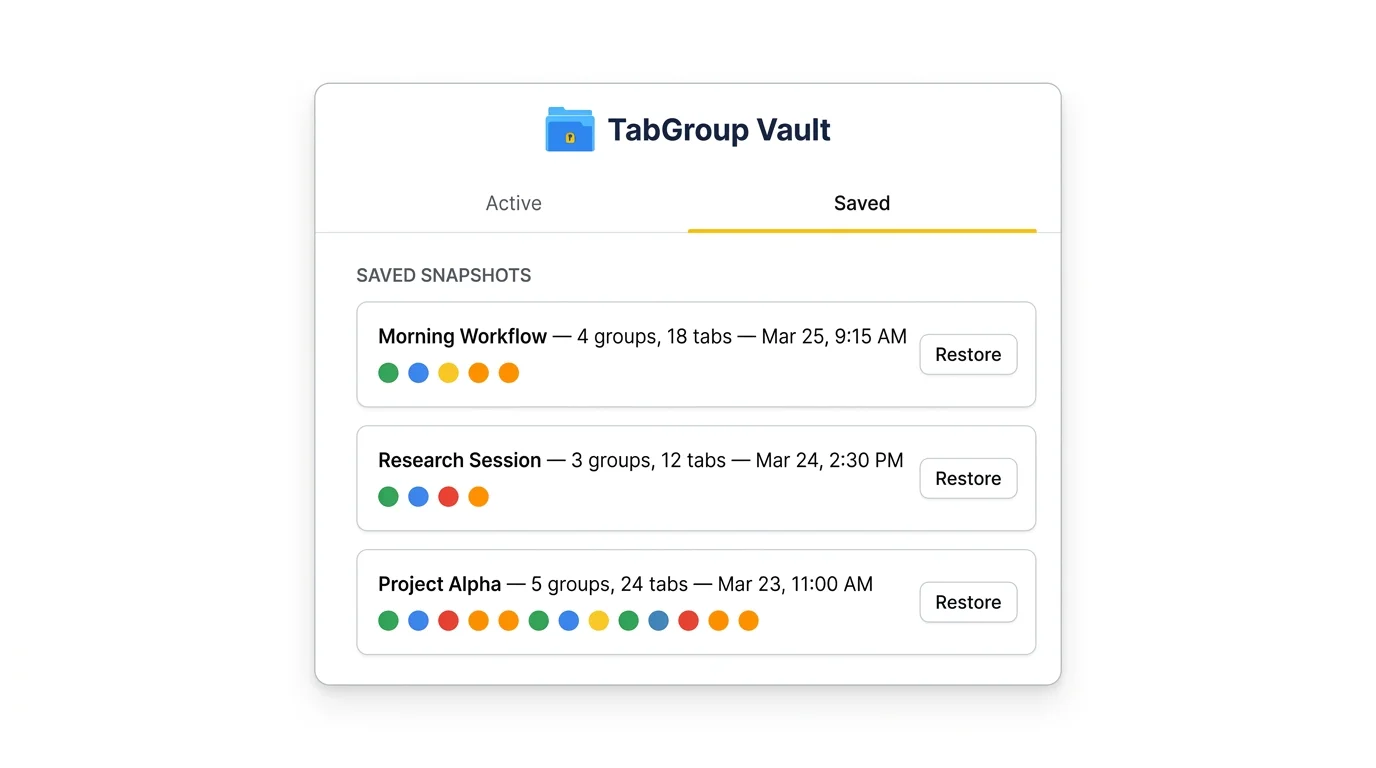Screen dimensions: 1376x768
Task: Select the Morning Workflow snapshot entry
Action: (697, 354)
